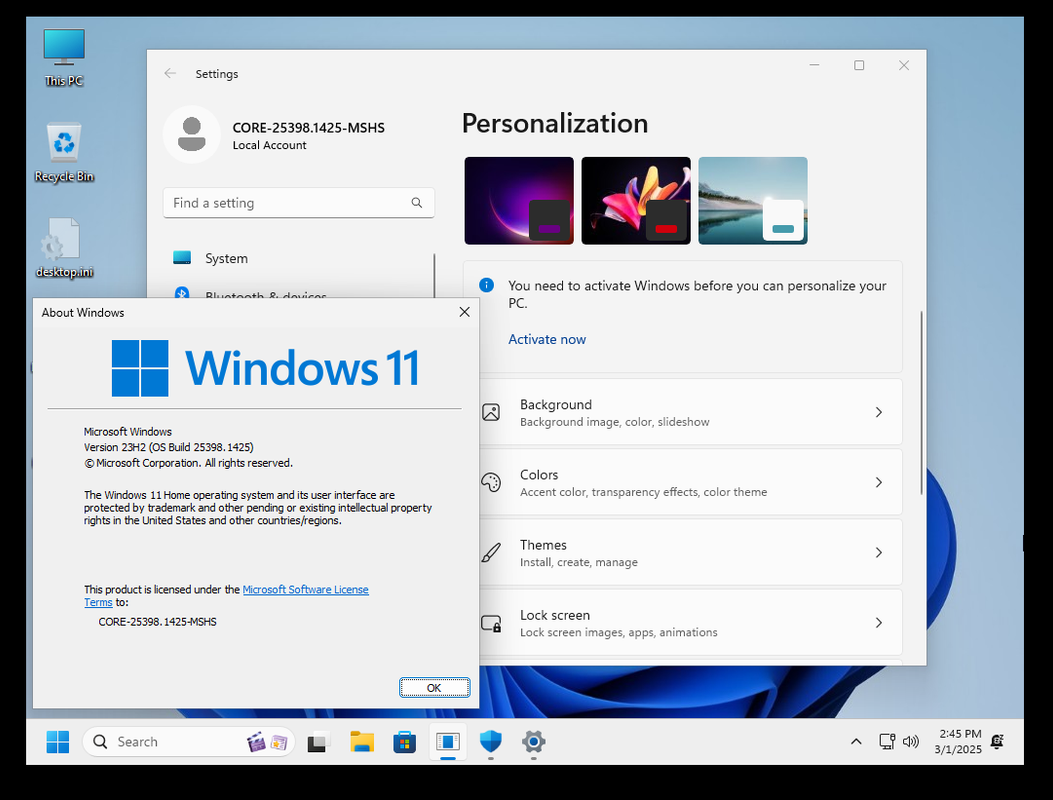Viewport: 1053px width, 800px height.
Task: Click the Settings content vertical scrollbar
Action: point(921,403)
